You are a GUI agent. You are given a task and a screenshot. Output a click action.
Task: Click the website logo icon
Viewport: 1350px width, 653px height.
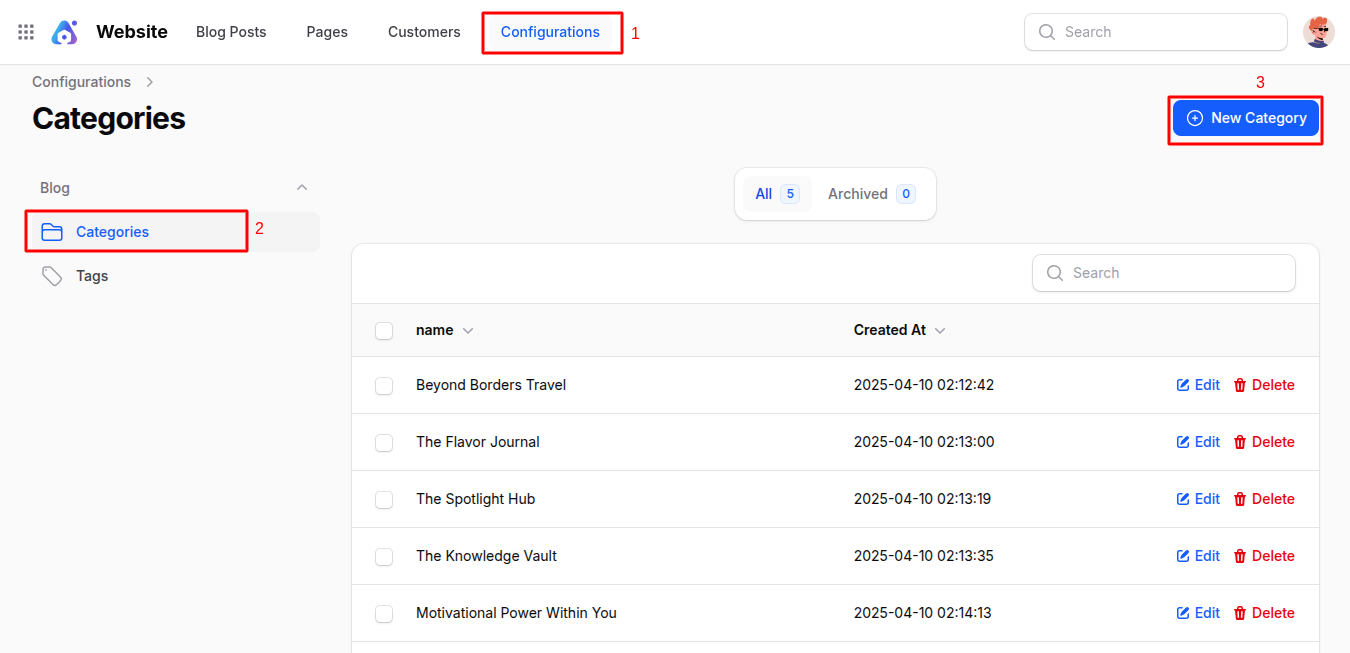click(64, 31)
